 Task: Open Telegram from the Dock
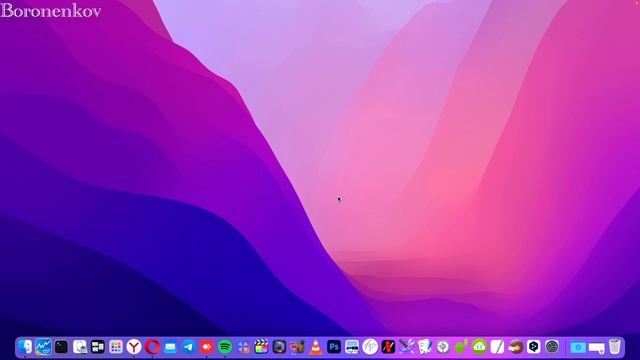[x=188, y=347]
